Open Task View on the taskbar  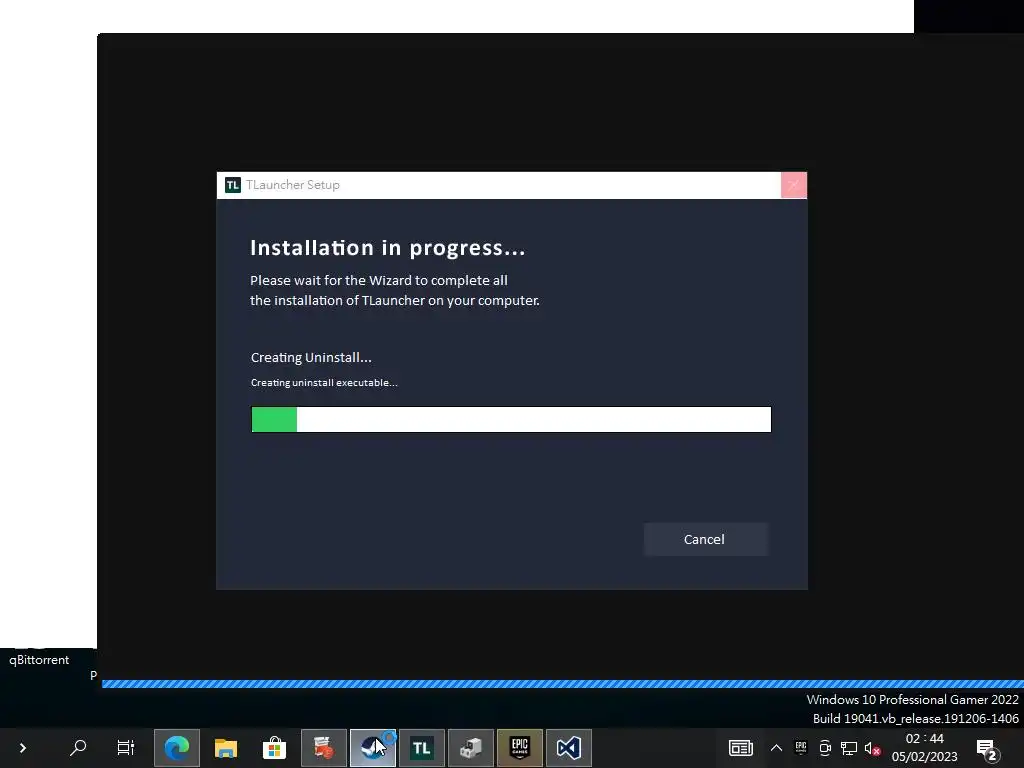(125, 748)
